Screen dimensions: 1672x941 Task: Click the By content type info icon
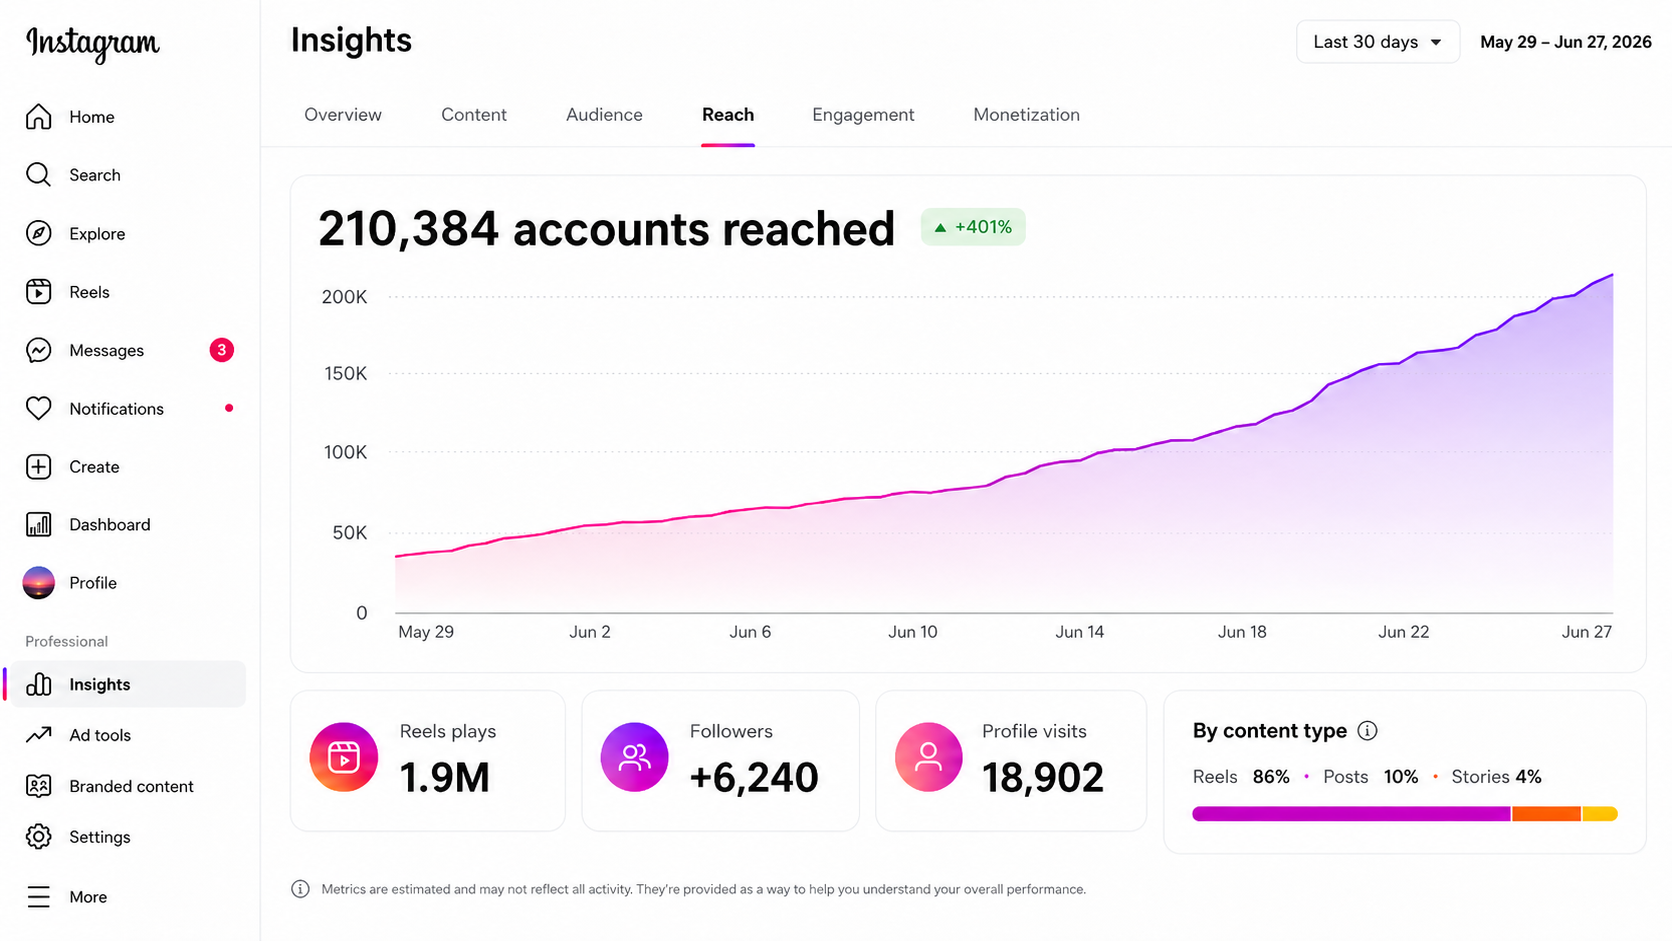tap(1367, 731)
